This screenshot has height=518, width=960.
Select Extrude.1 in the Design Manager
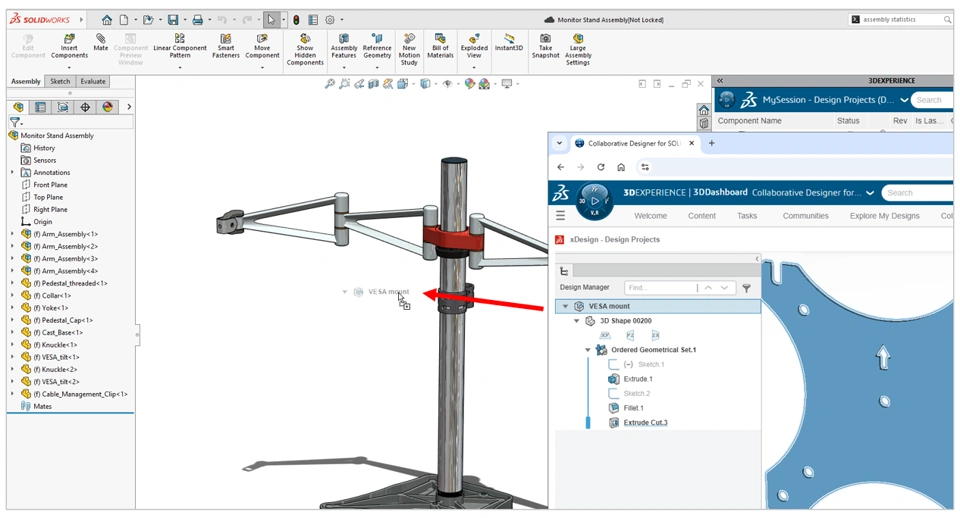(x=638, y=379)
